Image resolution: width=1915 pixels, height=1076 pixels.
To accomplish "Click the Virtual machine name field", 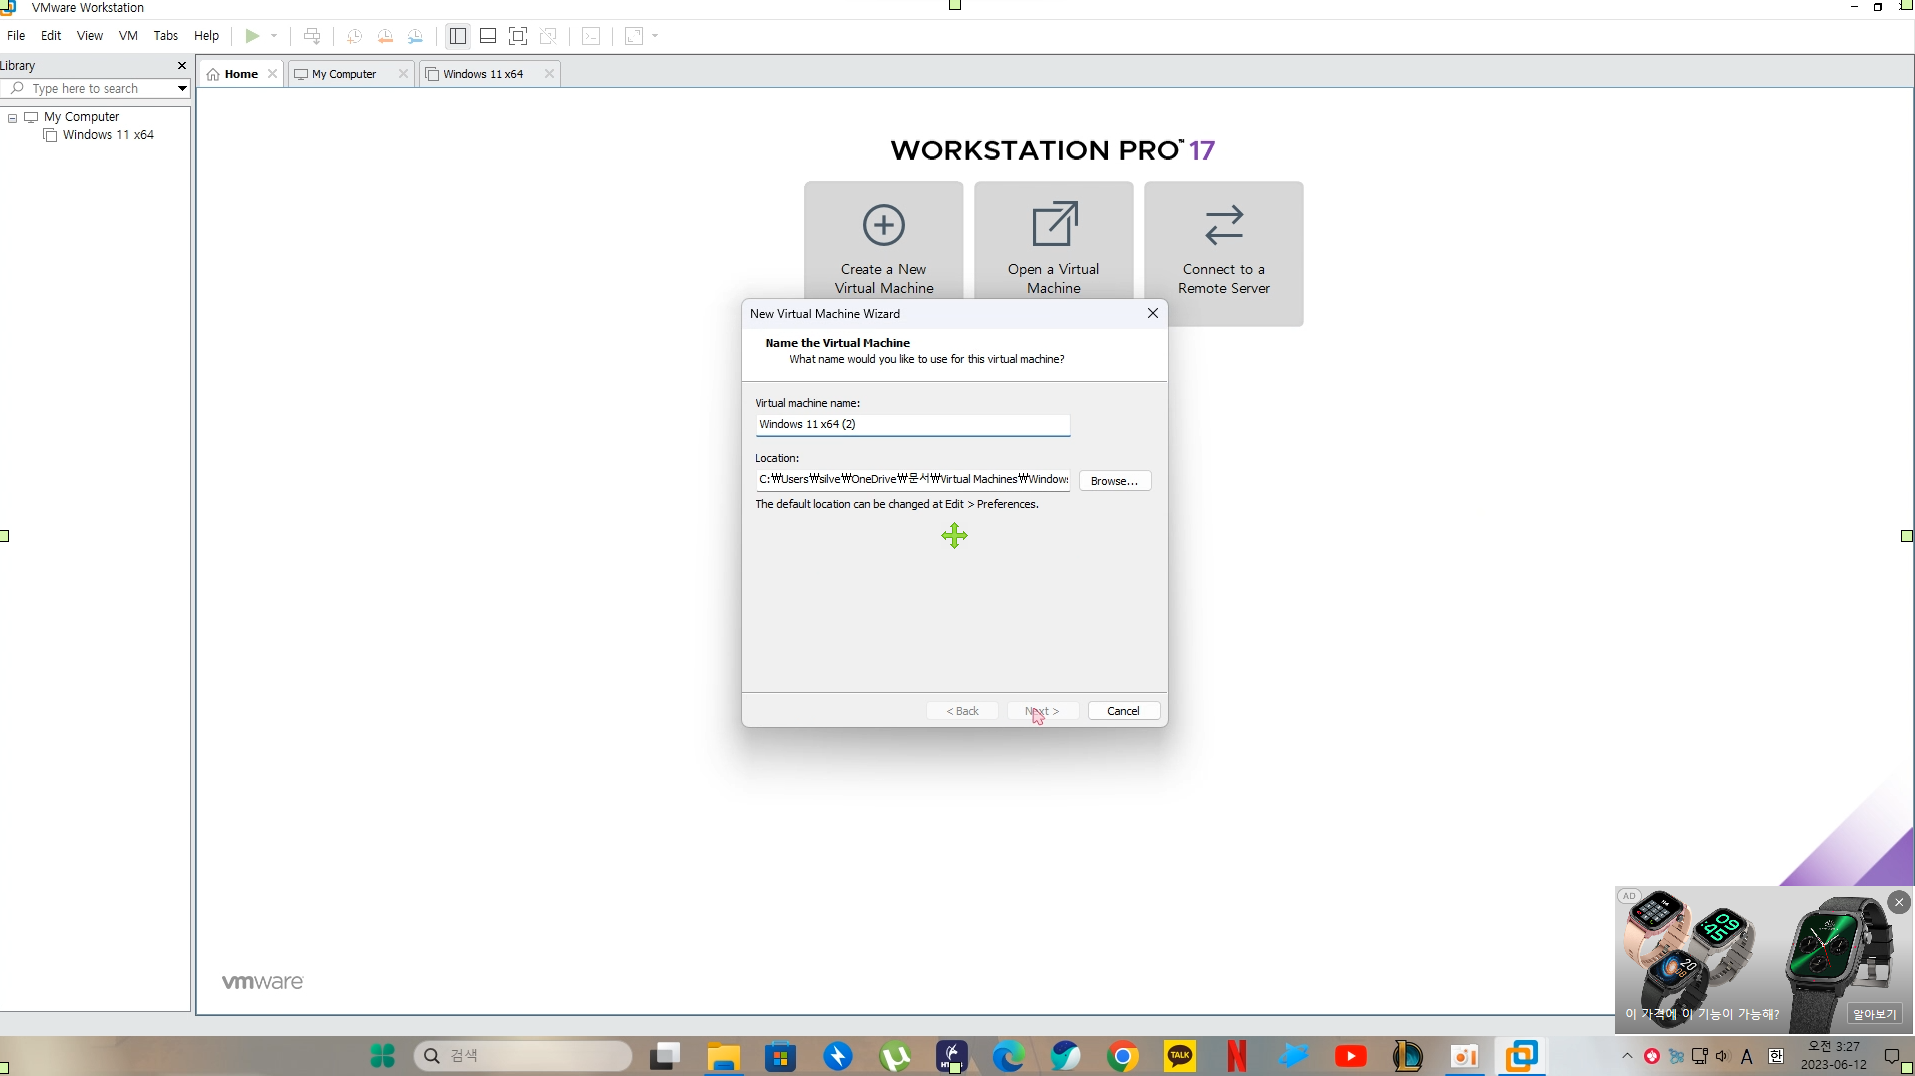I will click(x=913, y=425).
